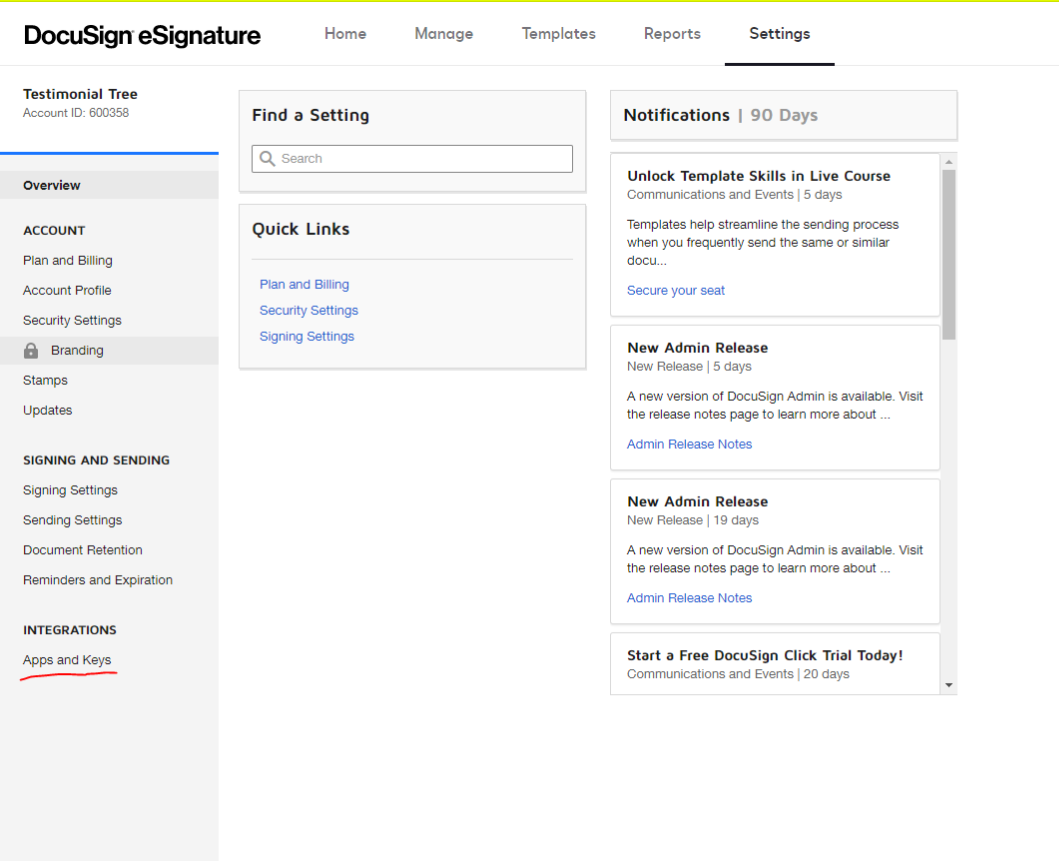Open Document Retention settings
The image size is (1059, 861).
click(82, 550)
